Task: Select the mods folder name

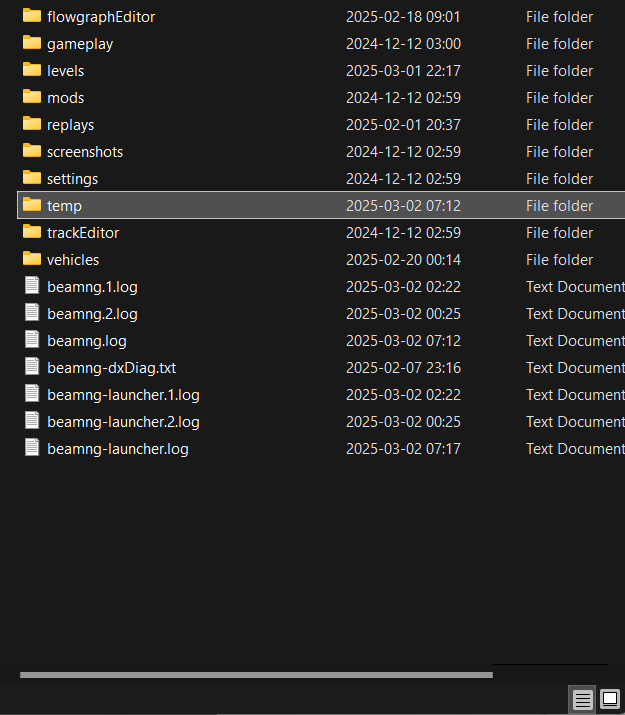Action: click(66, 98)
